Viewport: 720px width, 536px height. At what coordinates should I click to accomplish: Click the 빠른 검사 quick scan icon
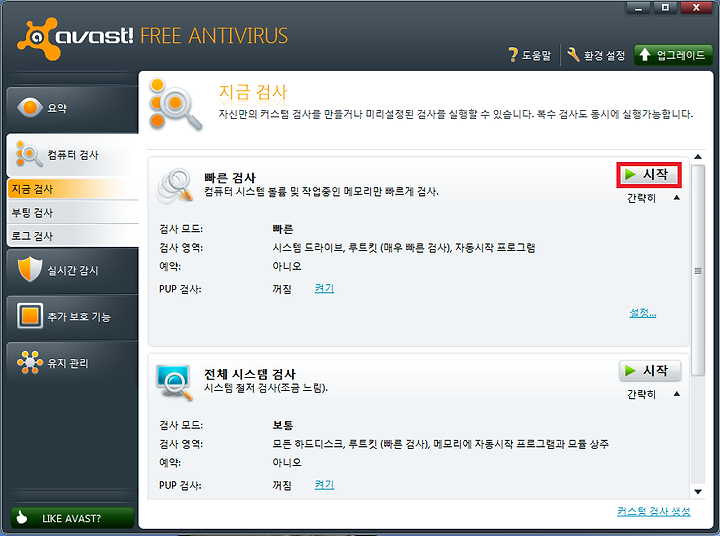pos(175,185)
